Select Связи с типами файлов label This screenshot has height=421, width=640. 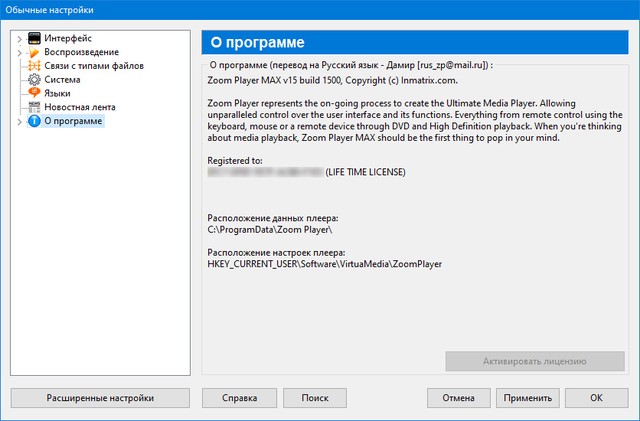click(94, 66)
